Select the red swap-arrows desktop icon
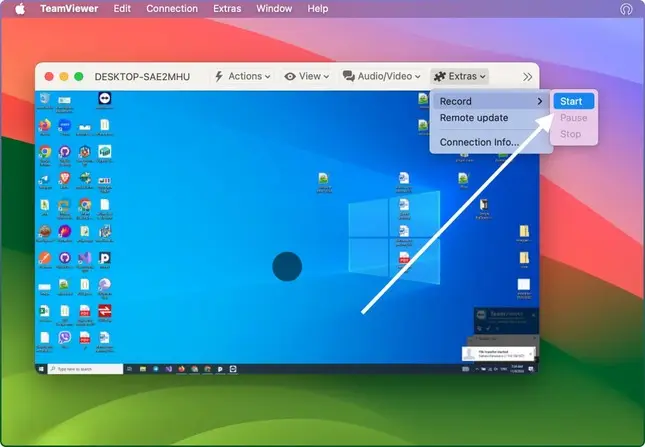Image resolution: width=645 pixels, height=447 pixels. point(104,313)
